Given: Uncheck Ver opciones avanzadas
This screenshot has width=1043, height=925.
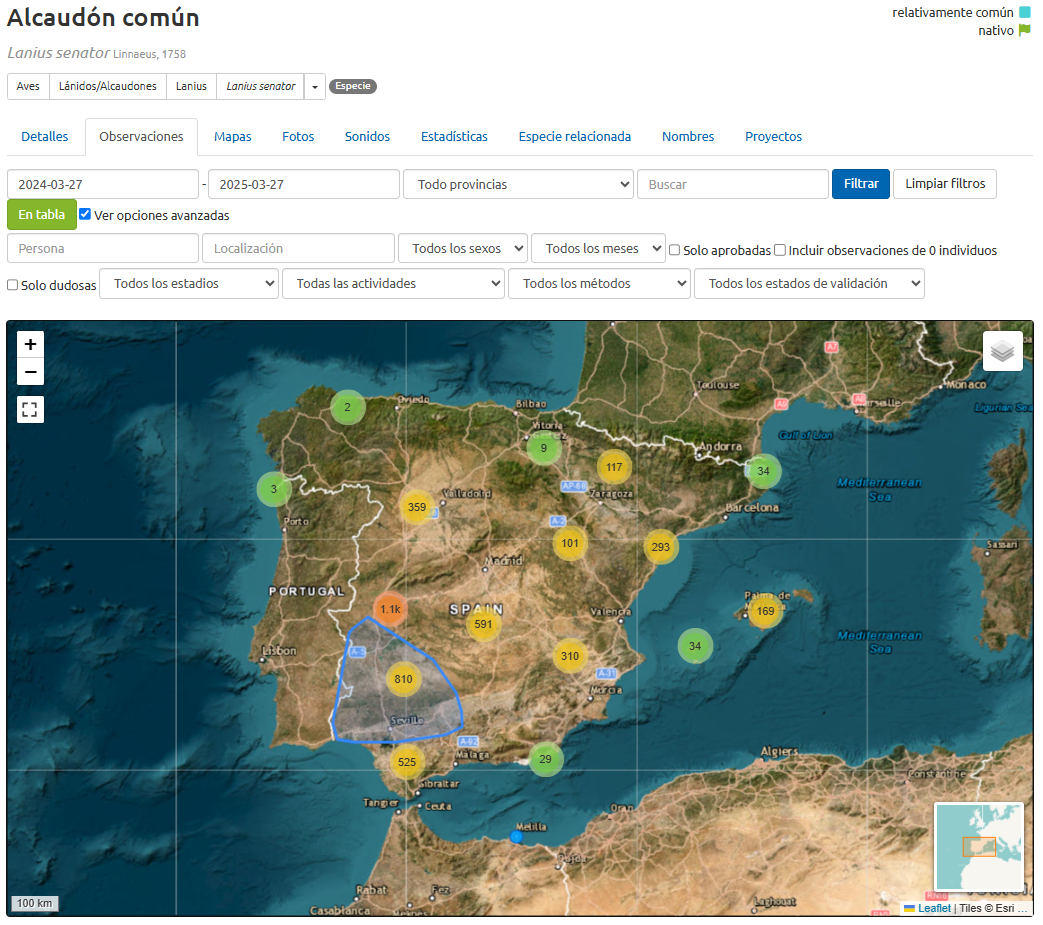Looking at the screenshot, I should coord(85,214).
